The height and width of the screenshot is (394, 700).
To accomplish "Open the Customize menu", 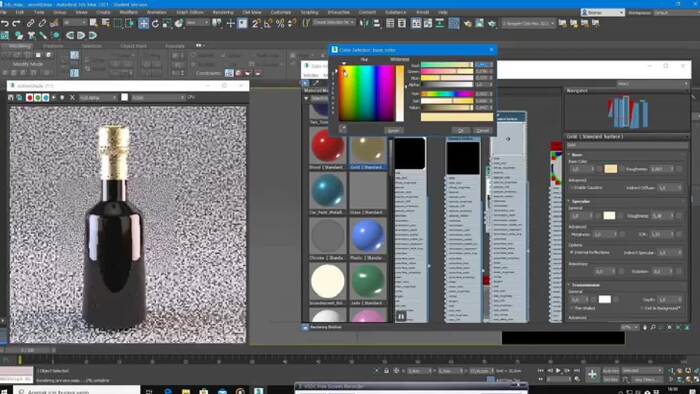I will pos(281,12).
